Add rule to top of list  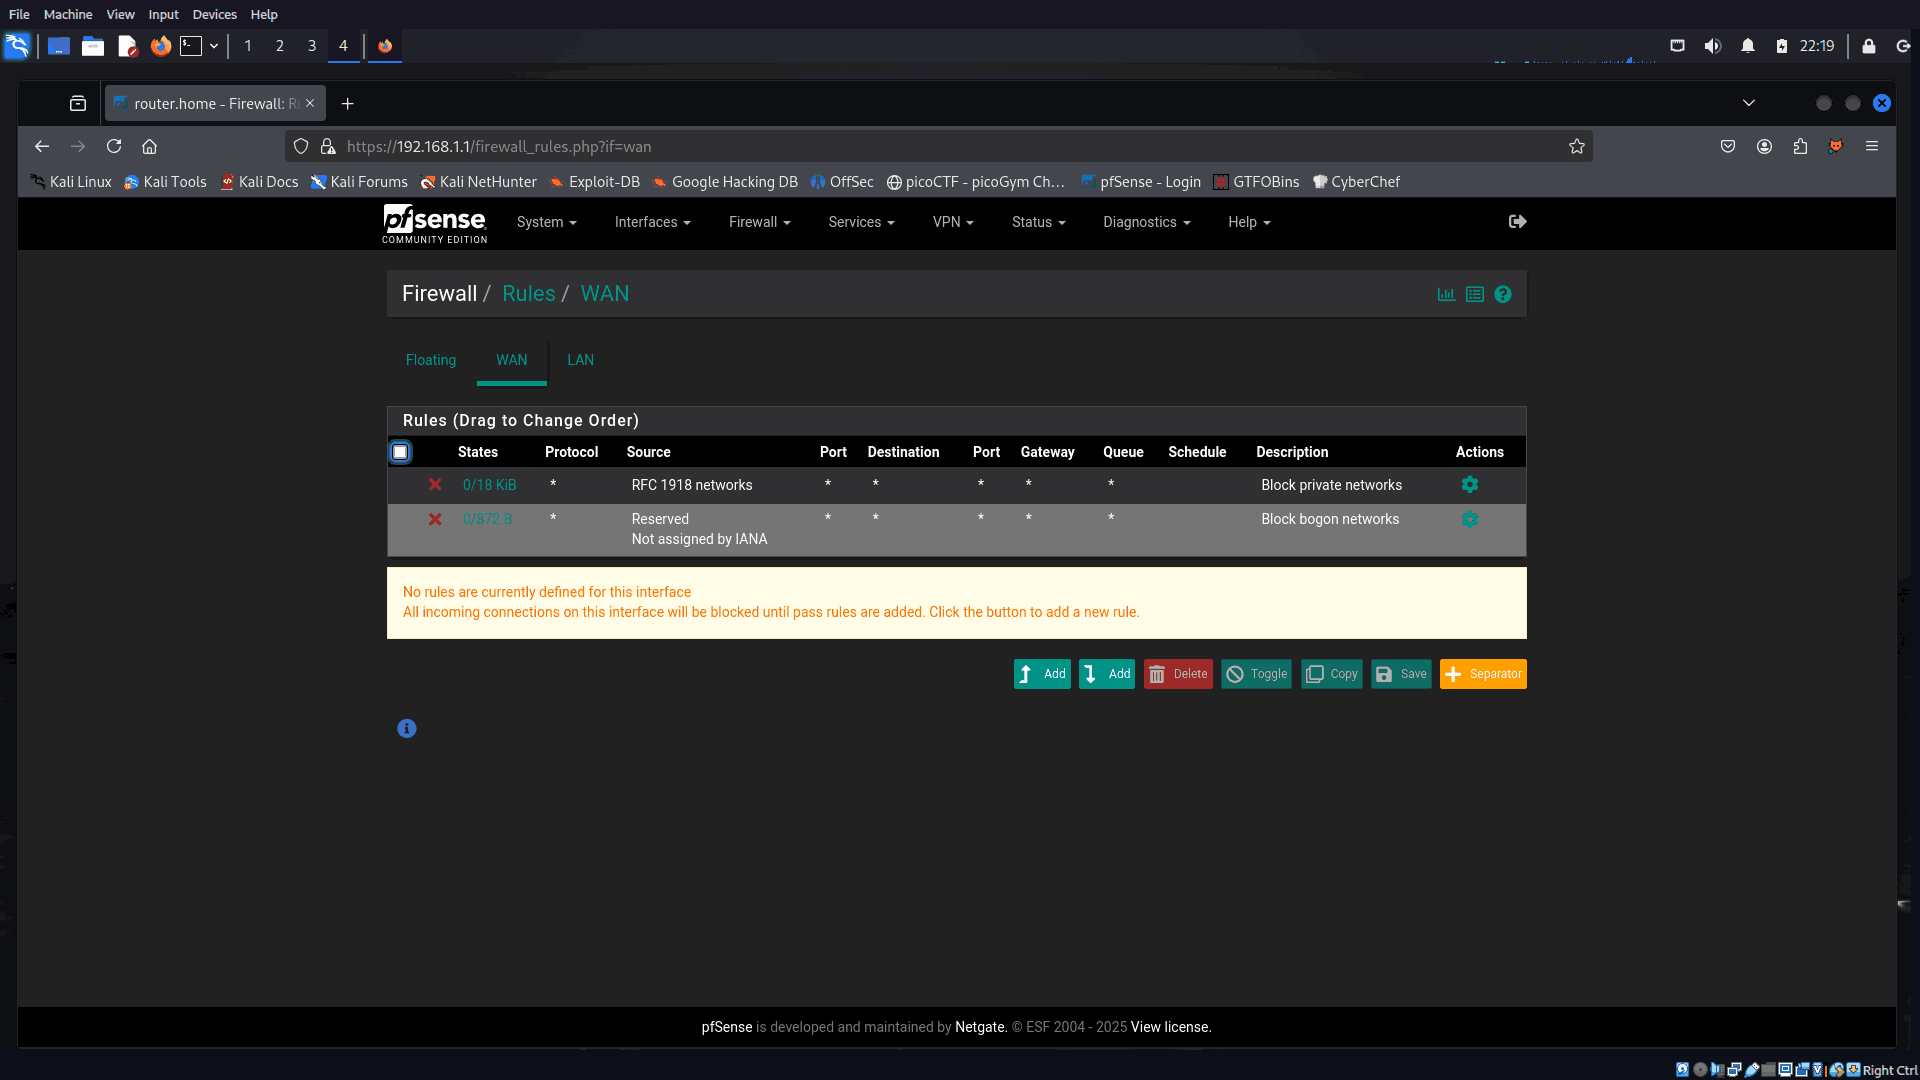[x=1042, y=674]
